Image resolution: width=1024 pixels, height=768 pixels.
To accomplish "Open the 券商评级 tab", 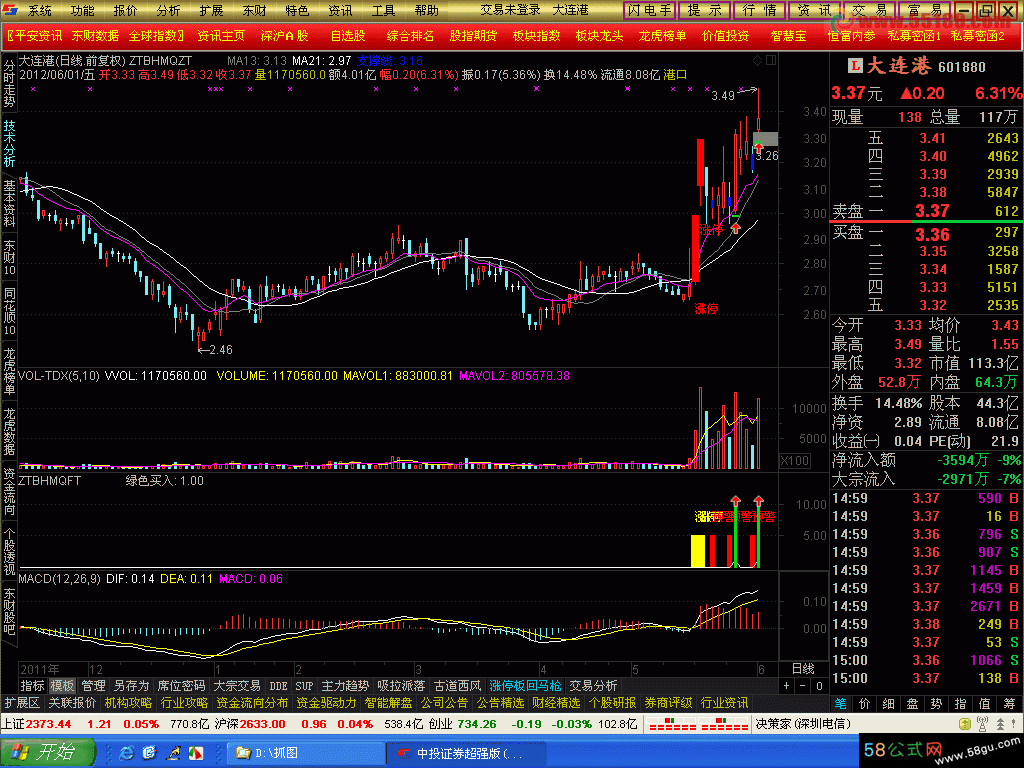I will (668, 703).
